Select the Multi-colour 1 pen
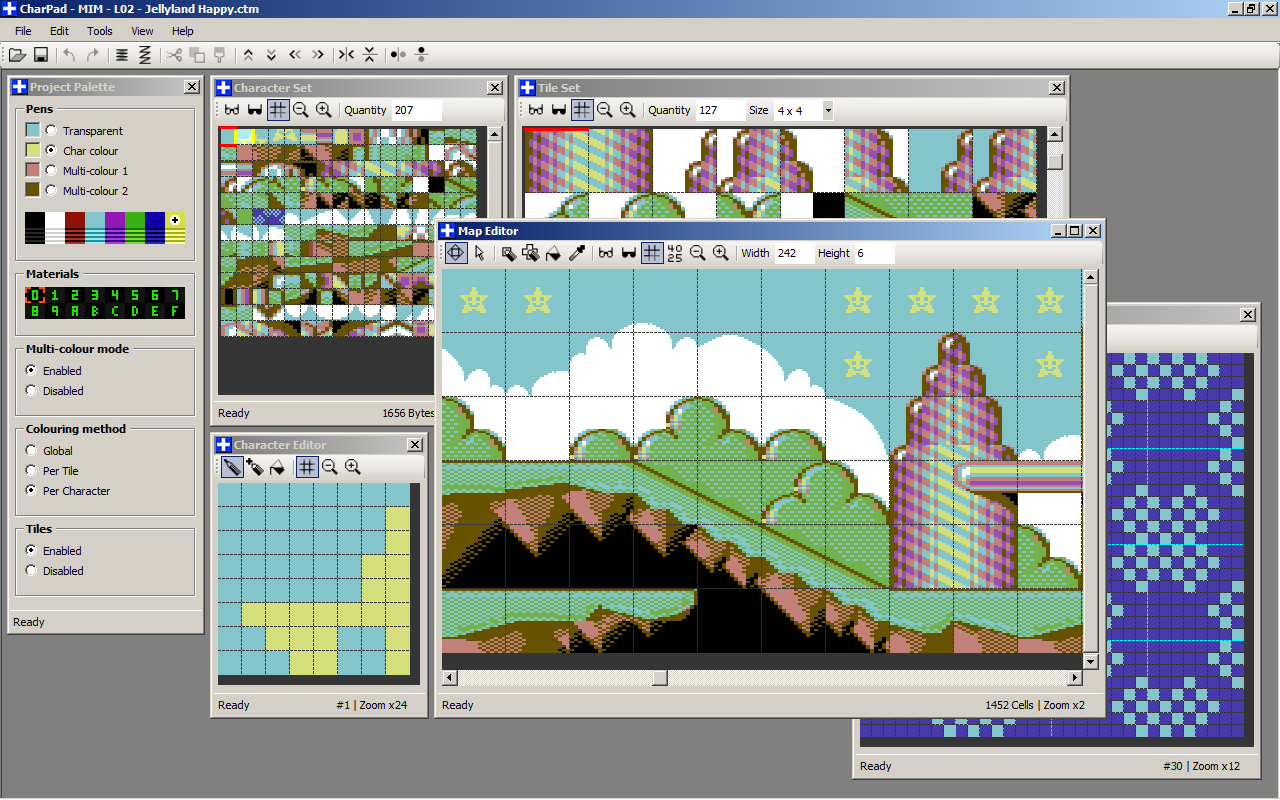The height and width of the screenshot is (800, 1280). tap(50, 170)
